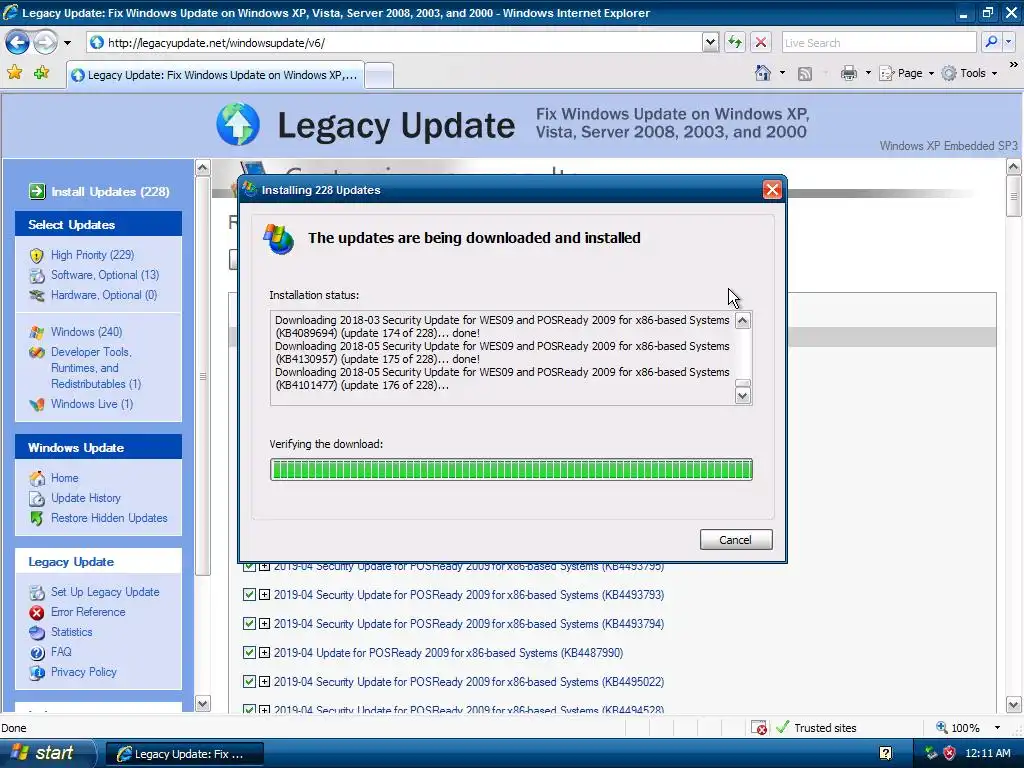Viewport: 1024px width, 768px height.
Task: Focus the Live Search input box
Action: click(878, 43)
